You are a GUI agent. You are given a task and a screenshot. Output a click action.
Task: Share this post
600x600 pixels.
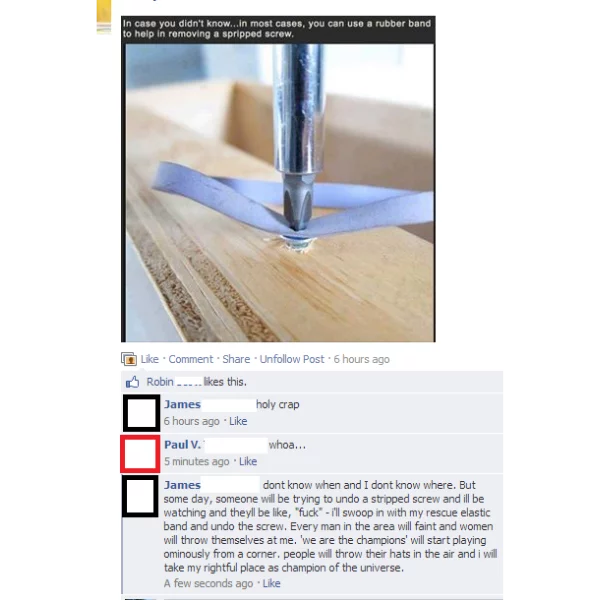tap(236, 359)
